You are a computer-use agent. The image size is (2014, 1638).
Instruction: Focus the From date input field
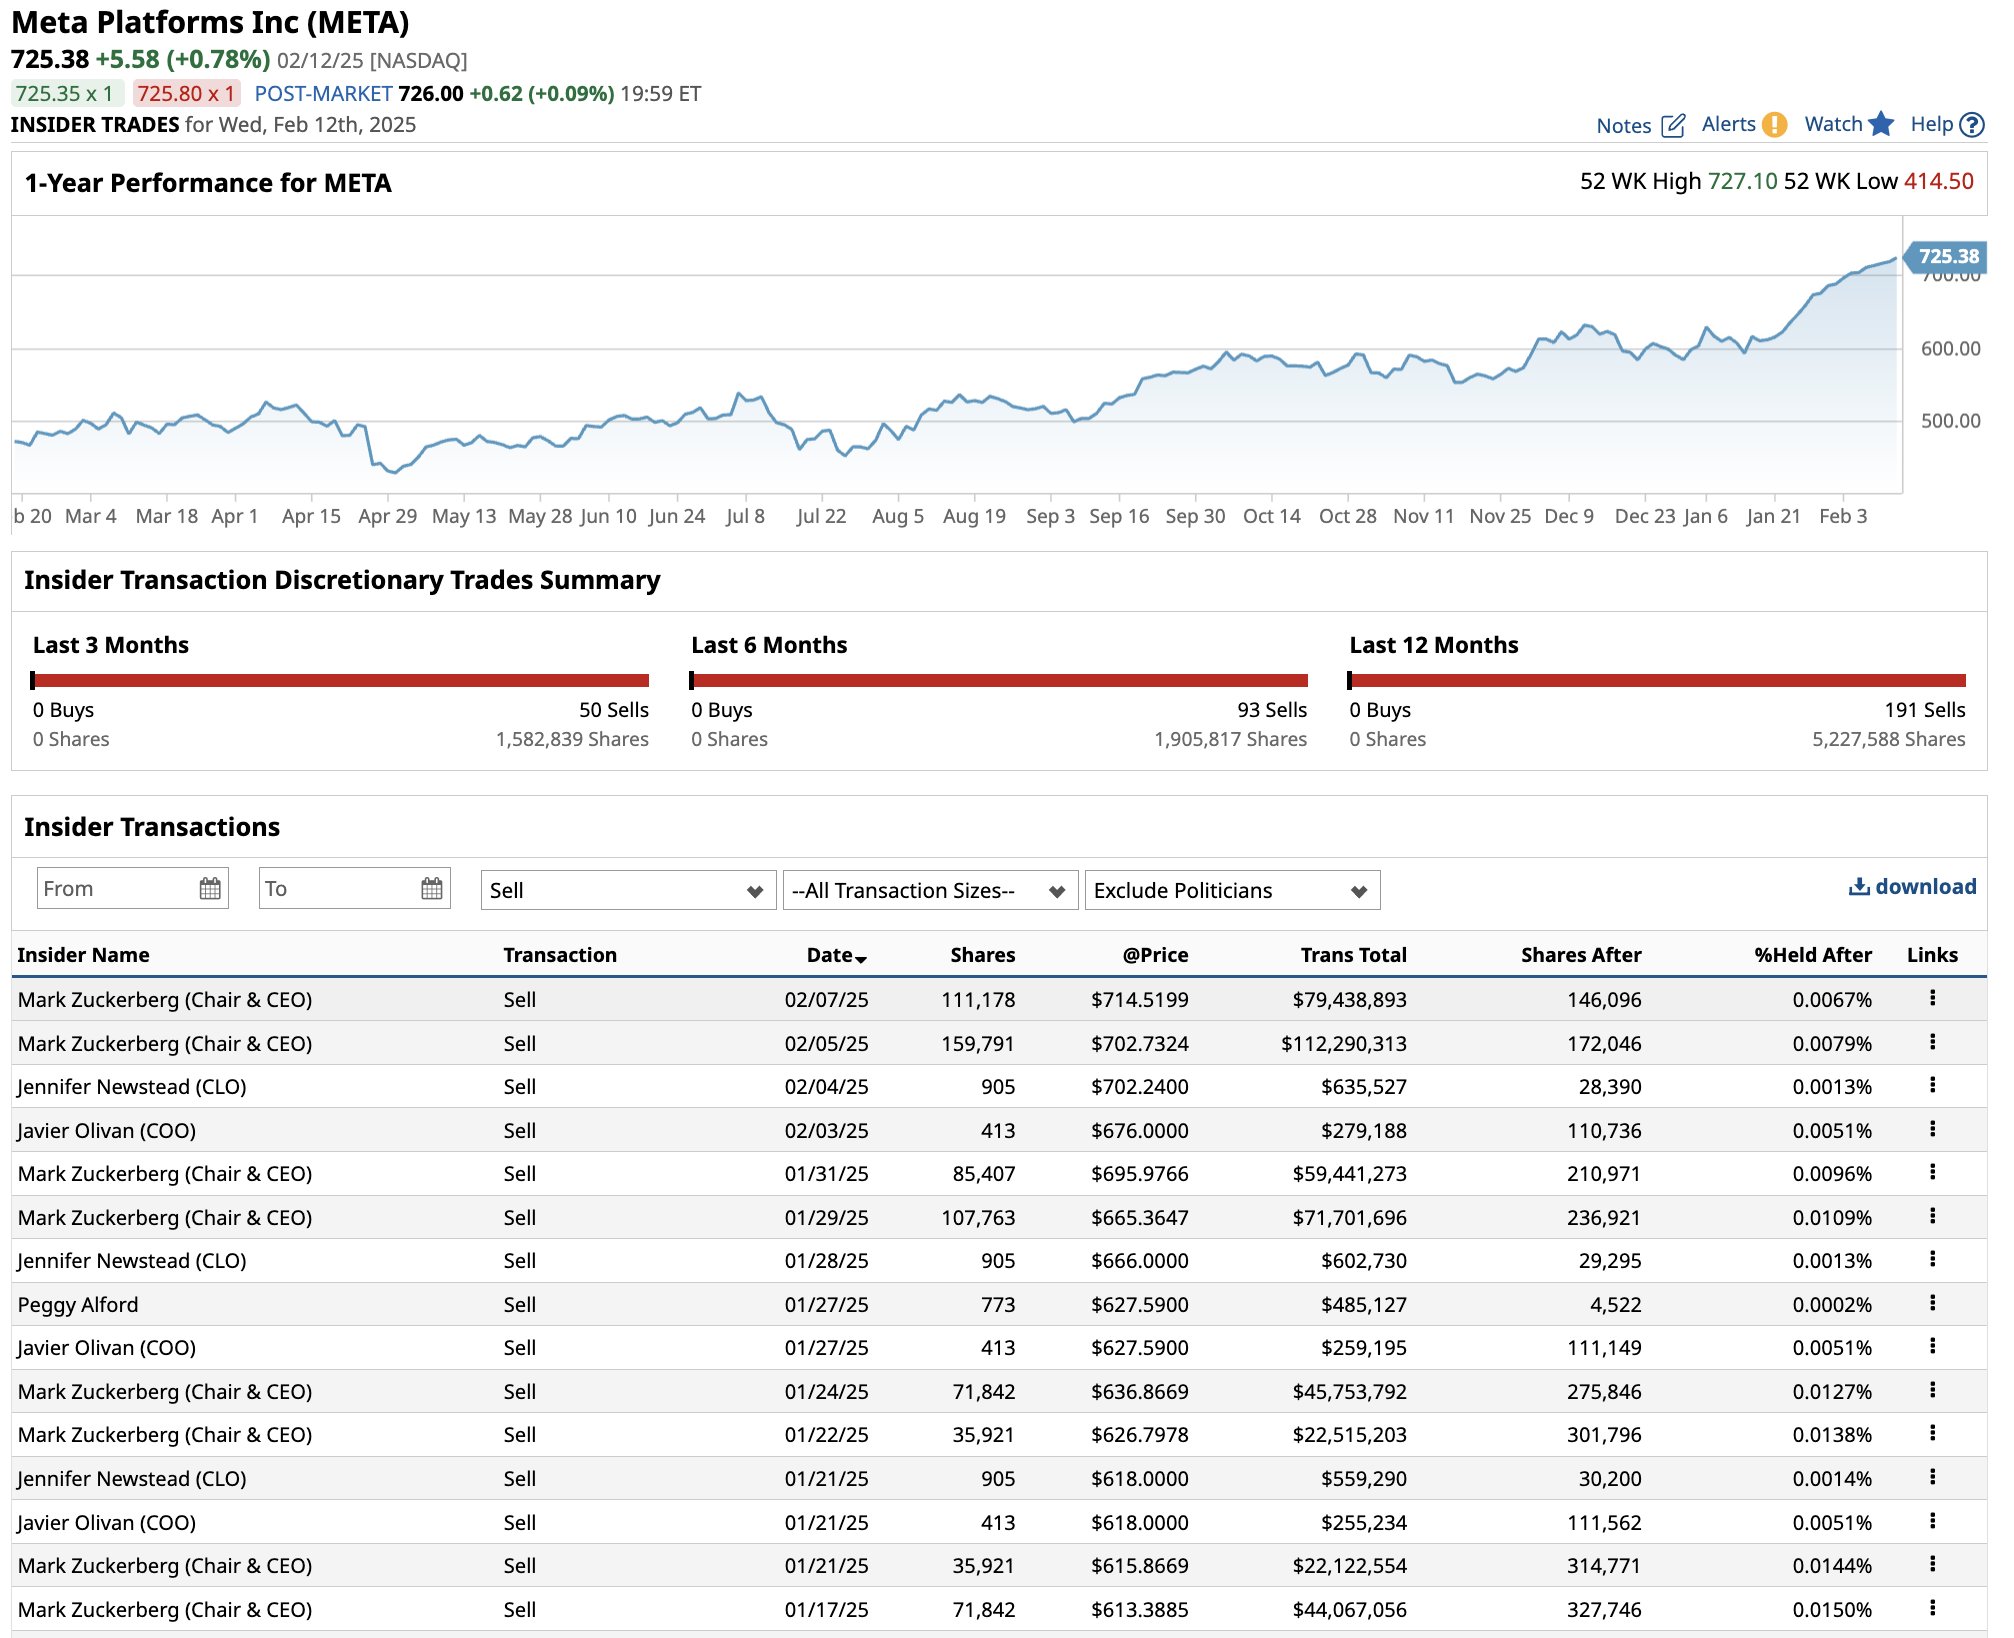point(133,888)
